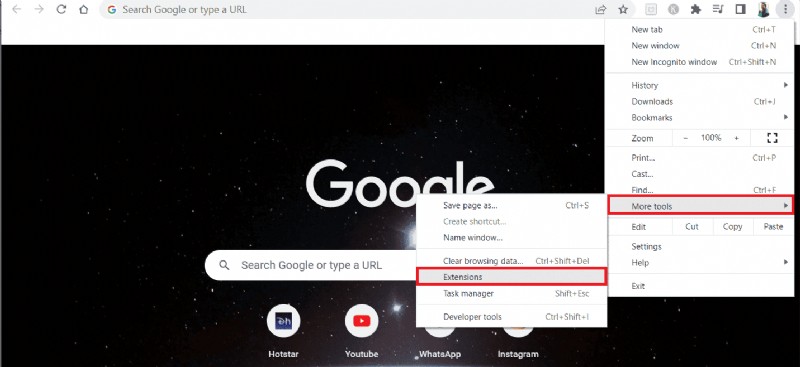Go to the Home page icon
Image resolution: width=800 pixels, height=367 pixels.
[x=84, y=9]
